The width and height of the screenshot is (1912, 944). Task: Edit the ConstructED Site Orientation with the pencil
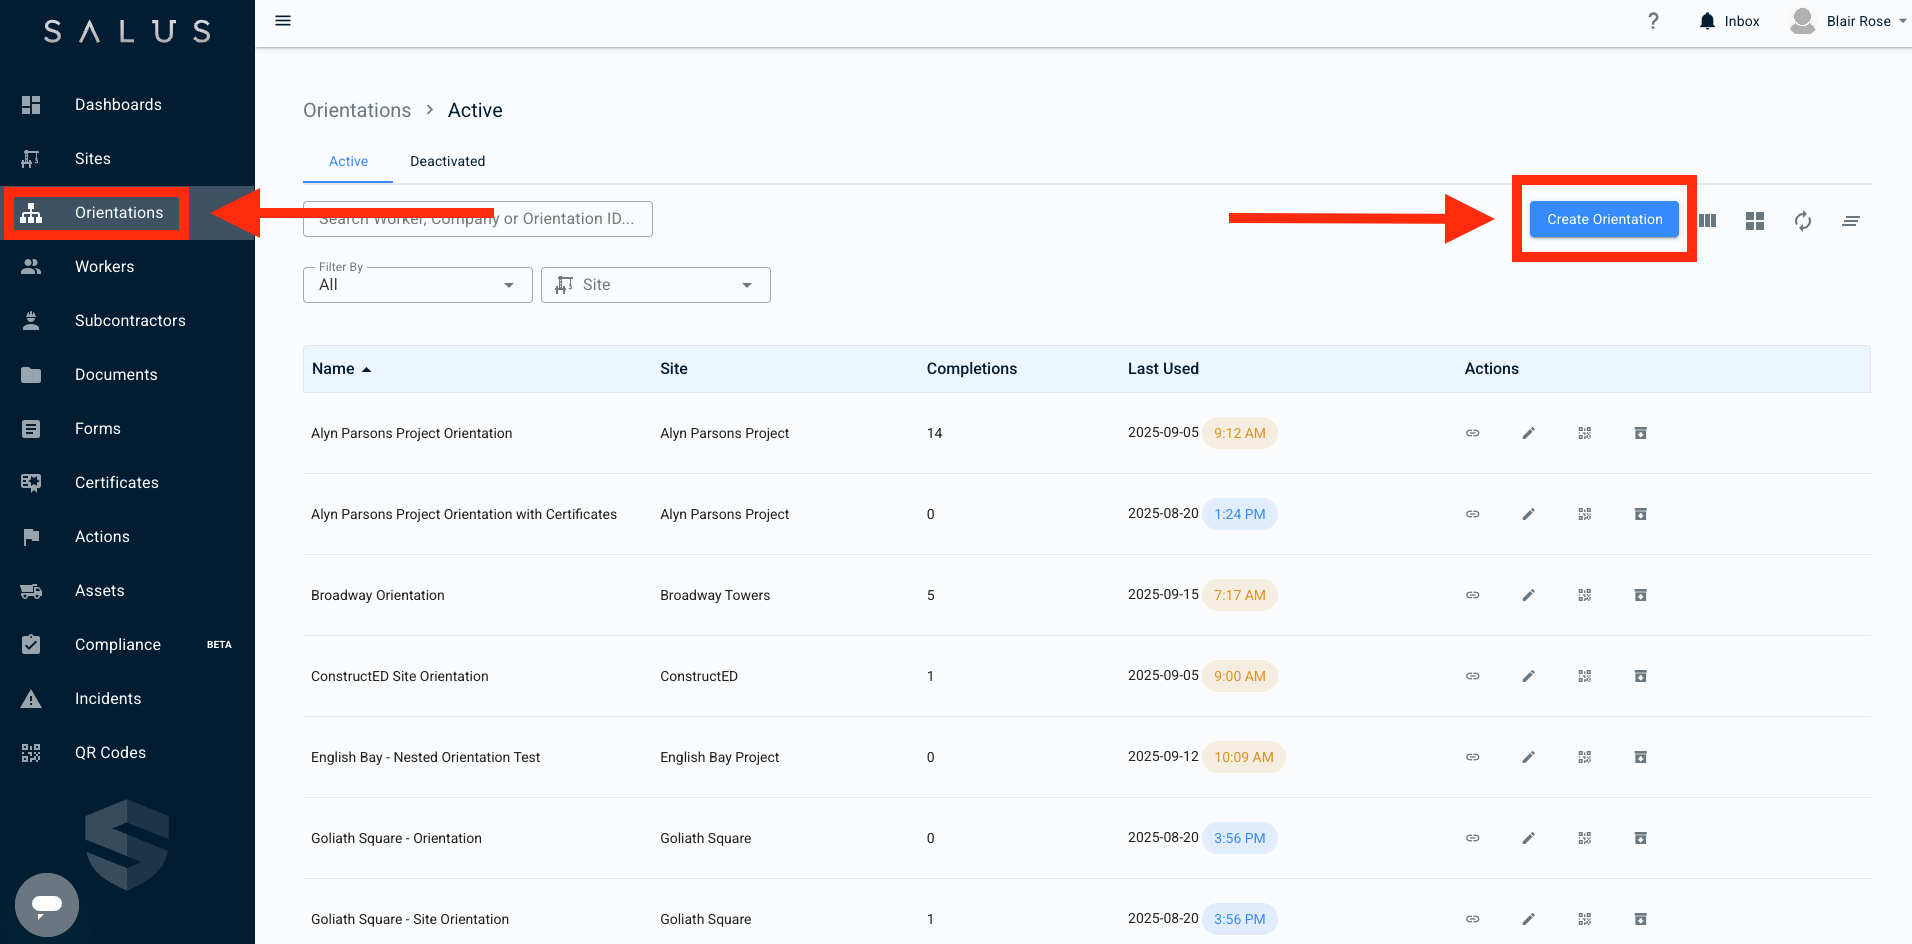[1528, 675]
